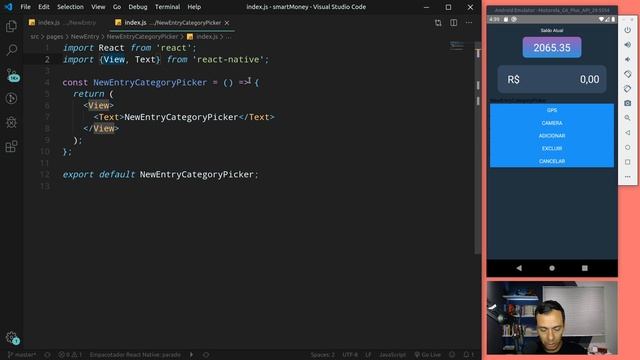Change indentation via Spaces: 2 in the status bar
Image resolution: width=640 pixels, height=360 pixels.
(x=322, y=355)
